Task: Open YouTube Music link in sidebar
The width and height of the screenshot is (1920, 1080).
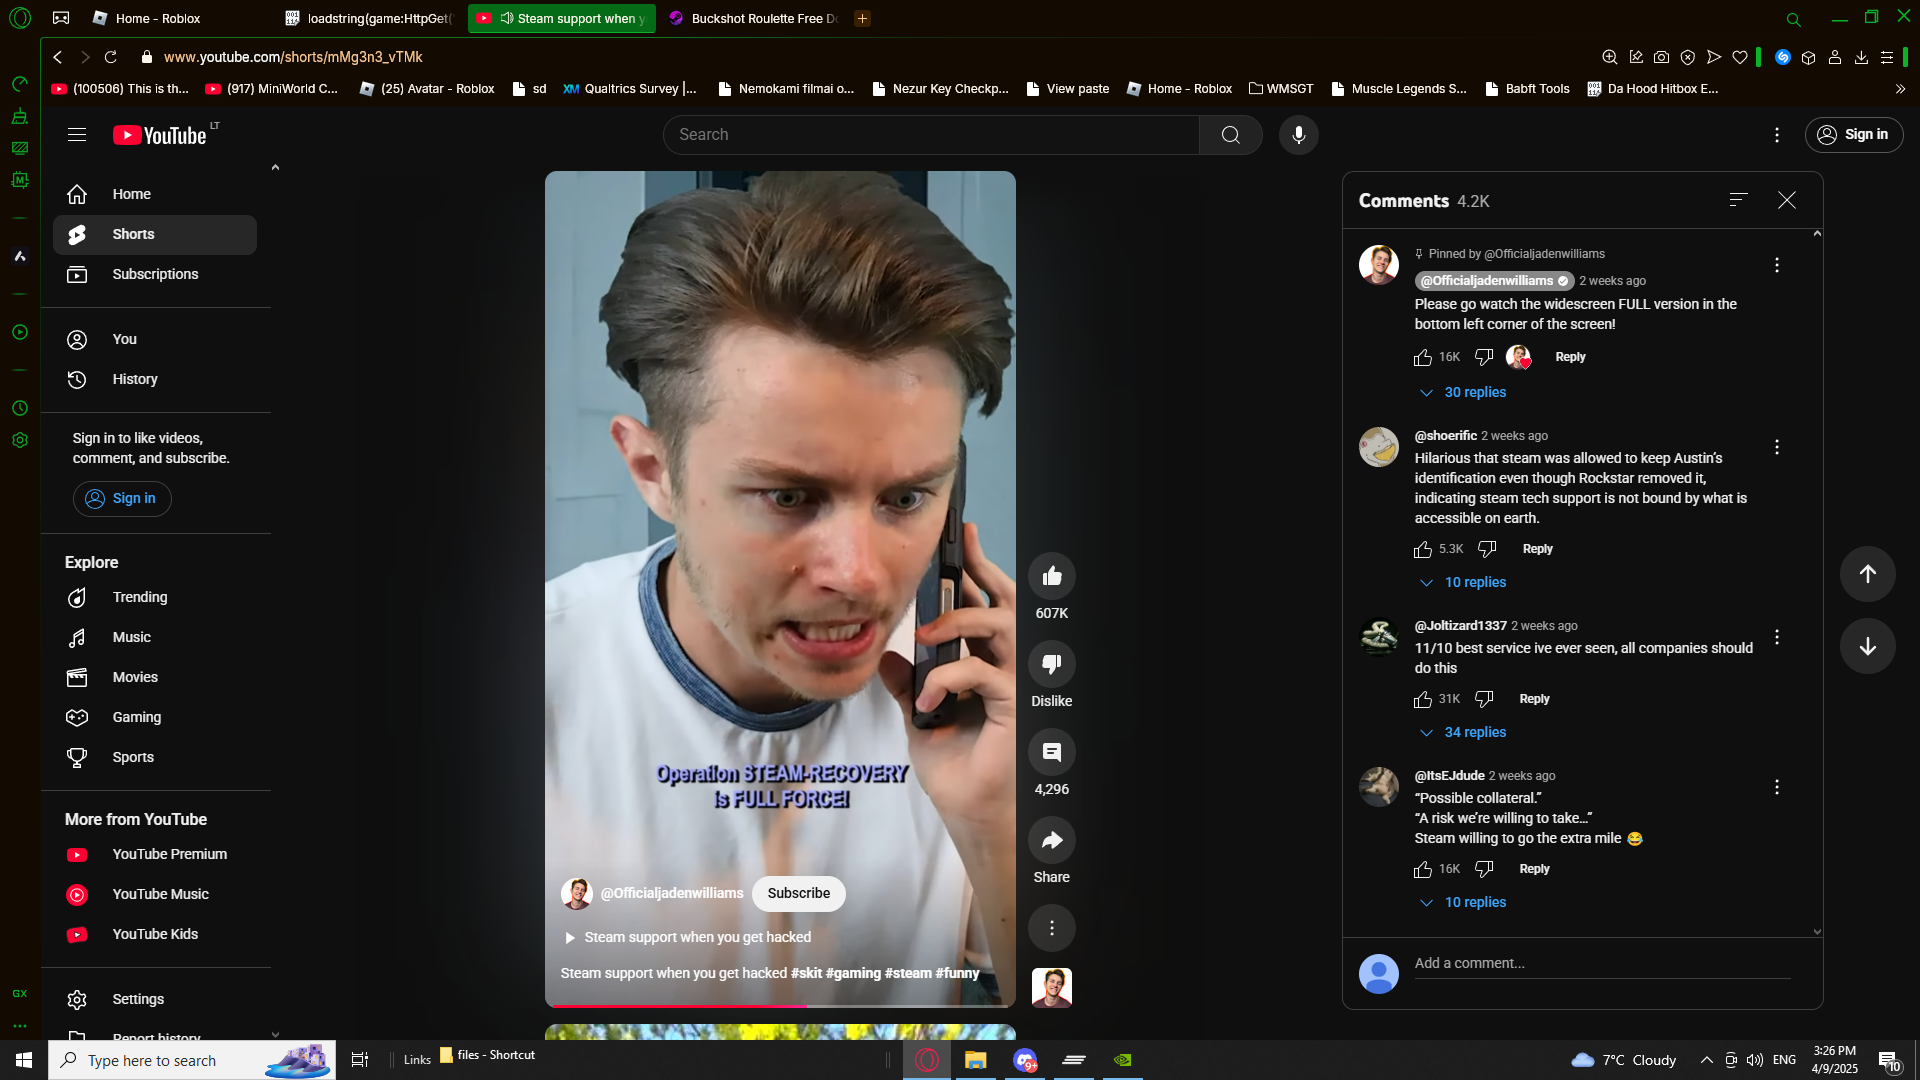Action: click(155, 894)
